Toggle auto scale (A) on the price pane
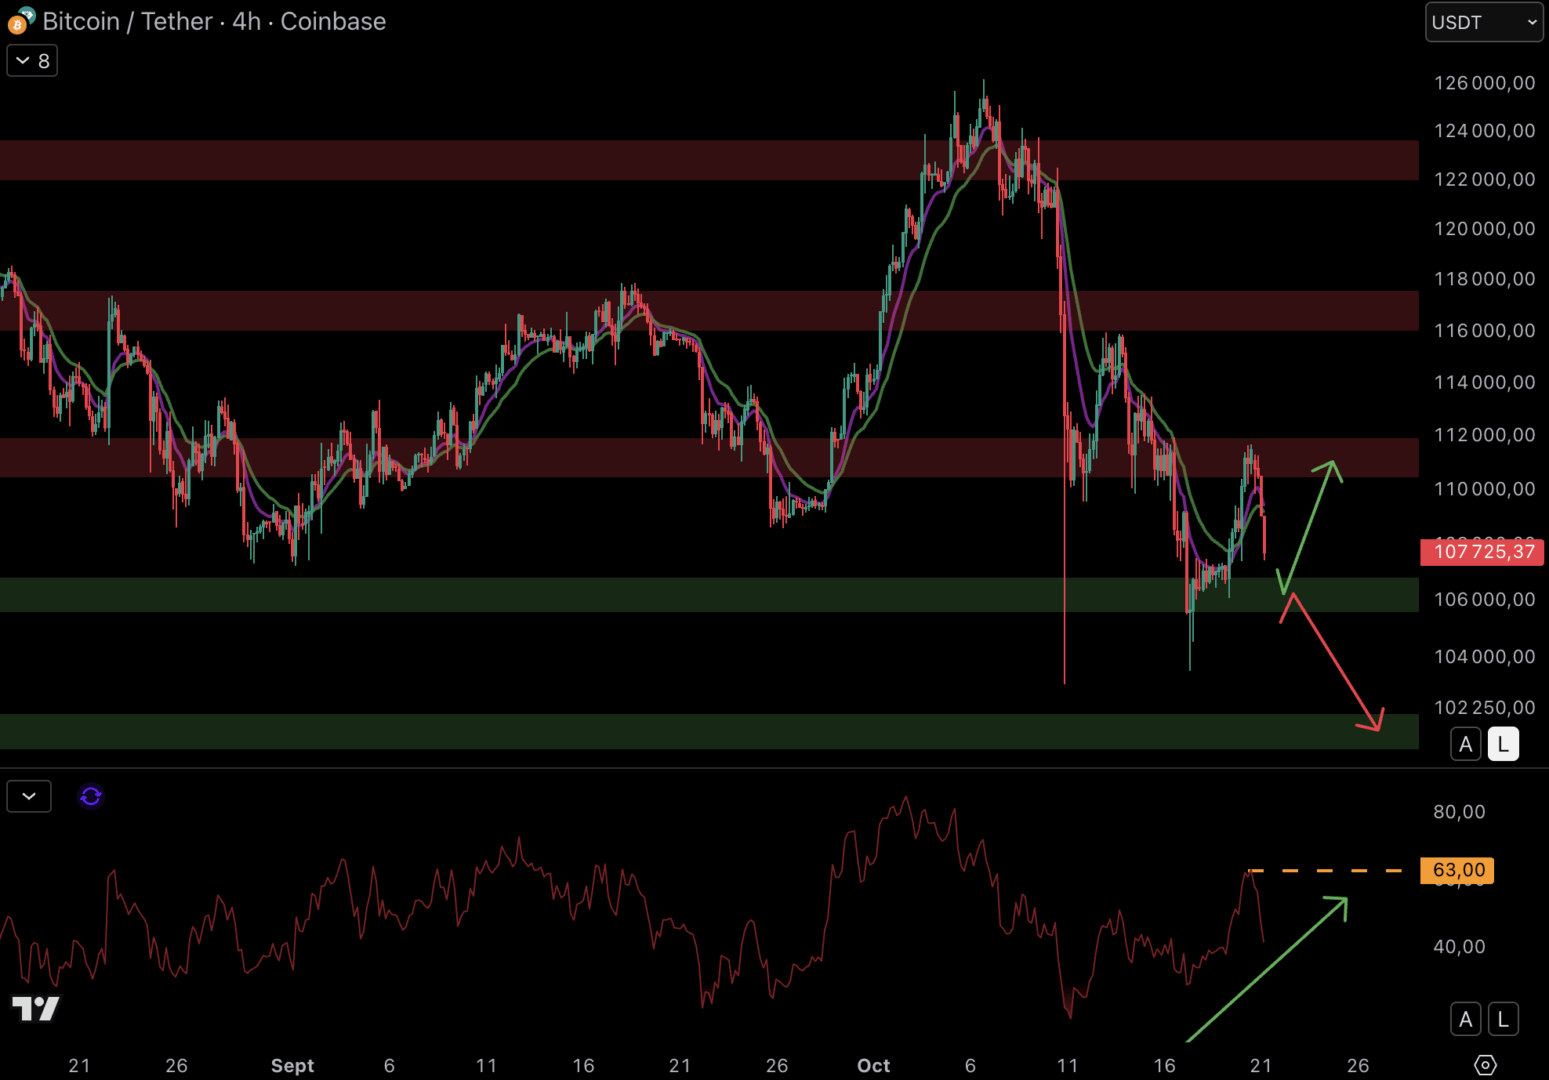Viewport: 1549px width, 1080px height. point(1465,744)
